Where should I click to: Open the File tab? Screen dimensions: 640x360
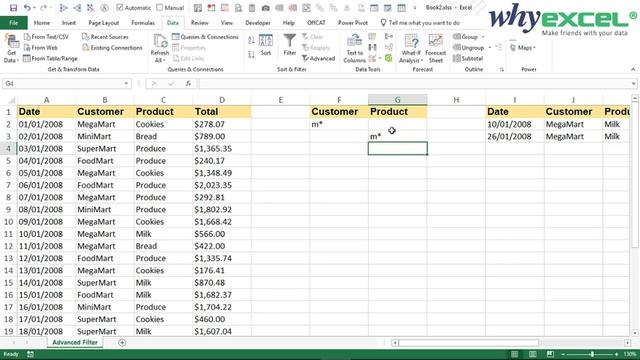pyautogui.click(x=13, y=23)
